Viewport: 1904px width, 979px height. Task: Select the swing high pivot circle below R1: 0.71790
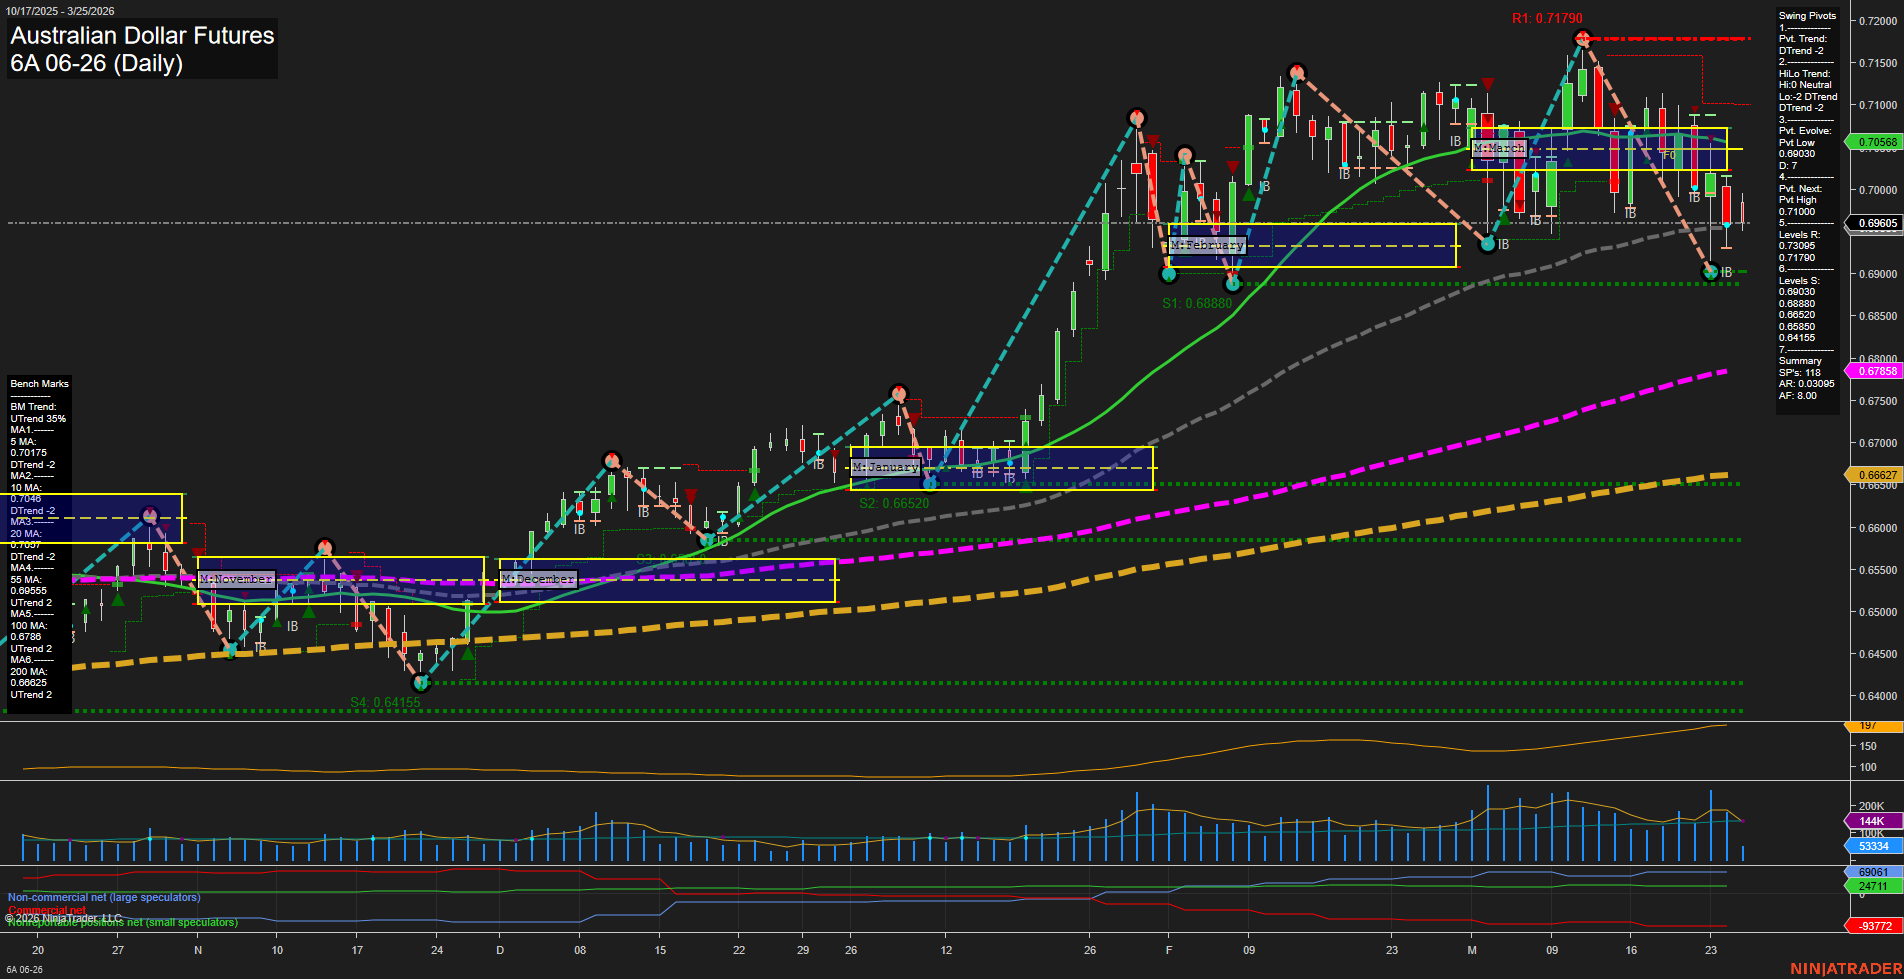point(1581,39)
